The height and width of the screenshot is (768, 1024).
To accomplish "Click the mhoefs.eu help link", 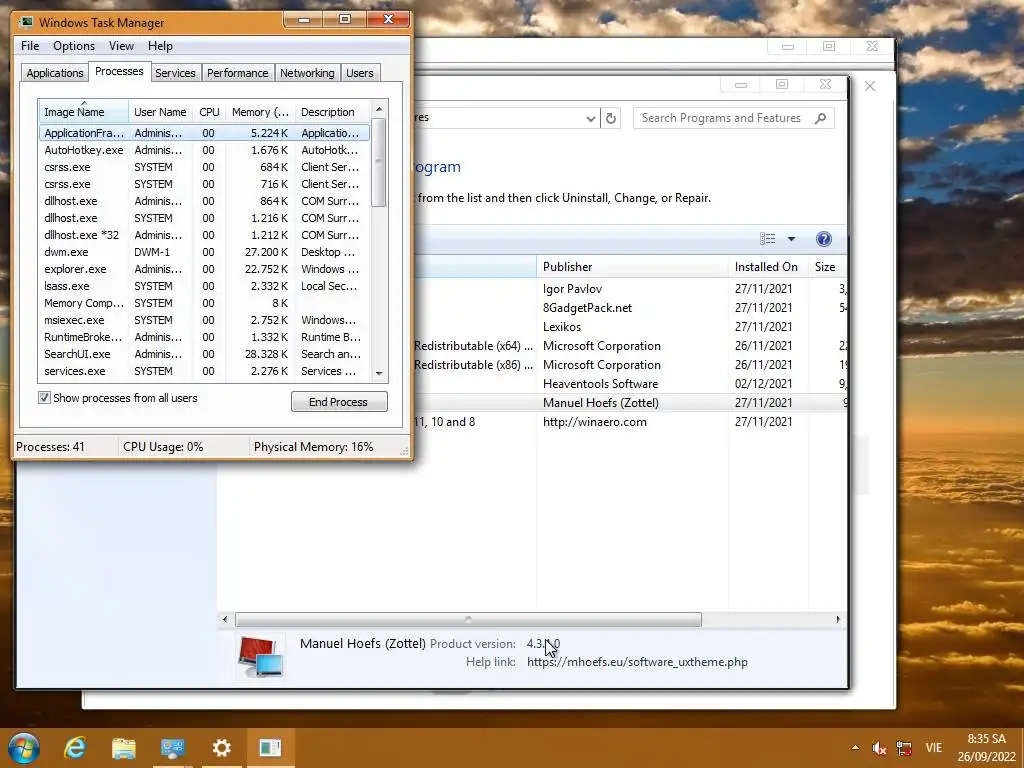I will pos(637,662).
